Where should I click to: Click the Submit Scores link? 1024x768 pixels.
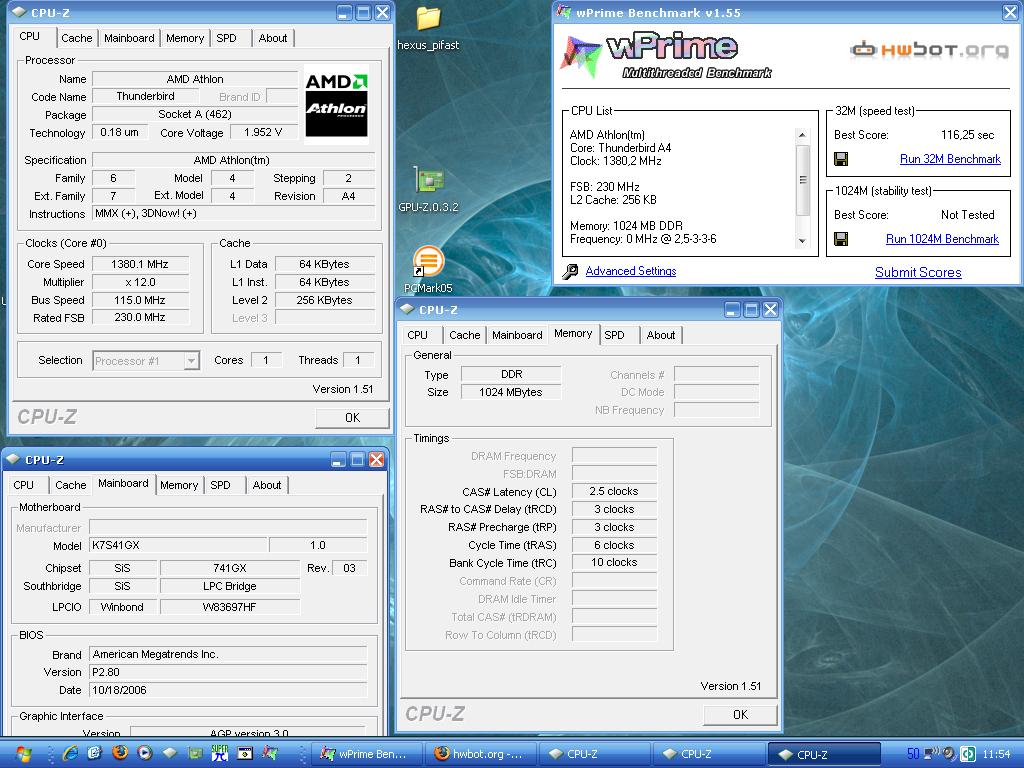(918, 272)
